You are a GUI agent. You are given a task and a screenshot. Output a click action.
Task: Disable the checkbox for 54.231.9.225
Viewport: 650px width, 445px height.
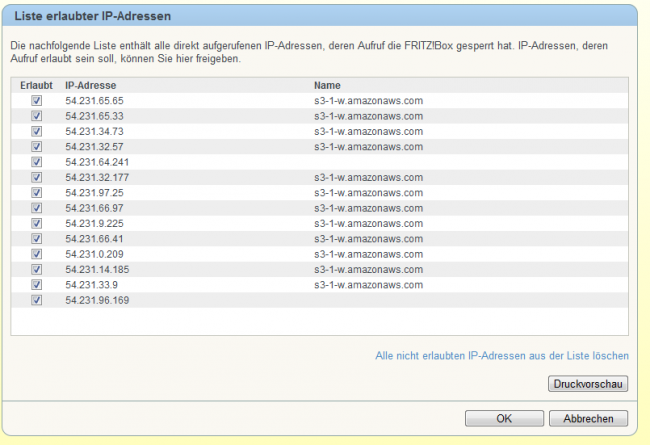coord(36,223)
